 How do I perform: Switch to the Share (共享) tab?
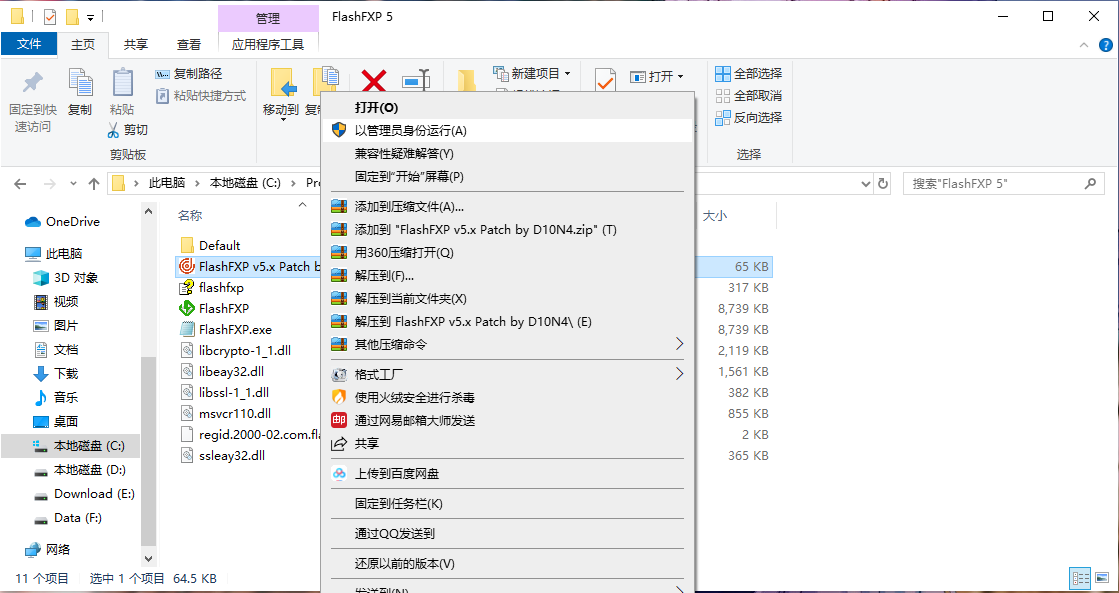[x=136, y=44]
